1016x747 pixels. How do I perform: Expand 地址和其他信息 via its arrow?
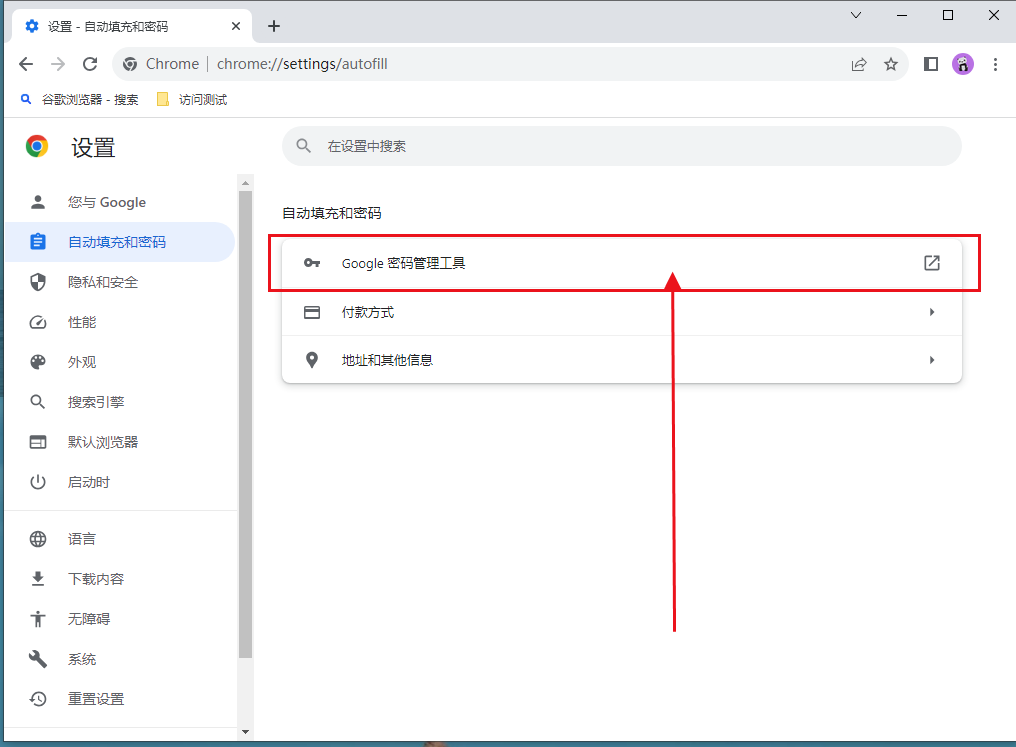click(932, 360)
